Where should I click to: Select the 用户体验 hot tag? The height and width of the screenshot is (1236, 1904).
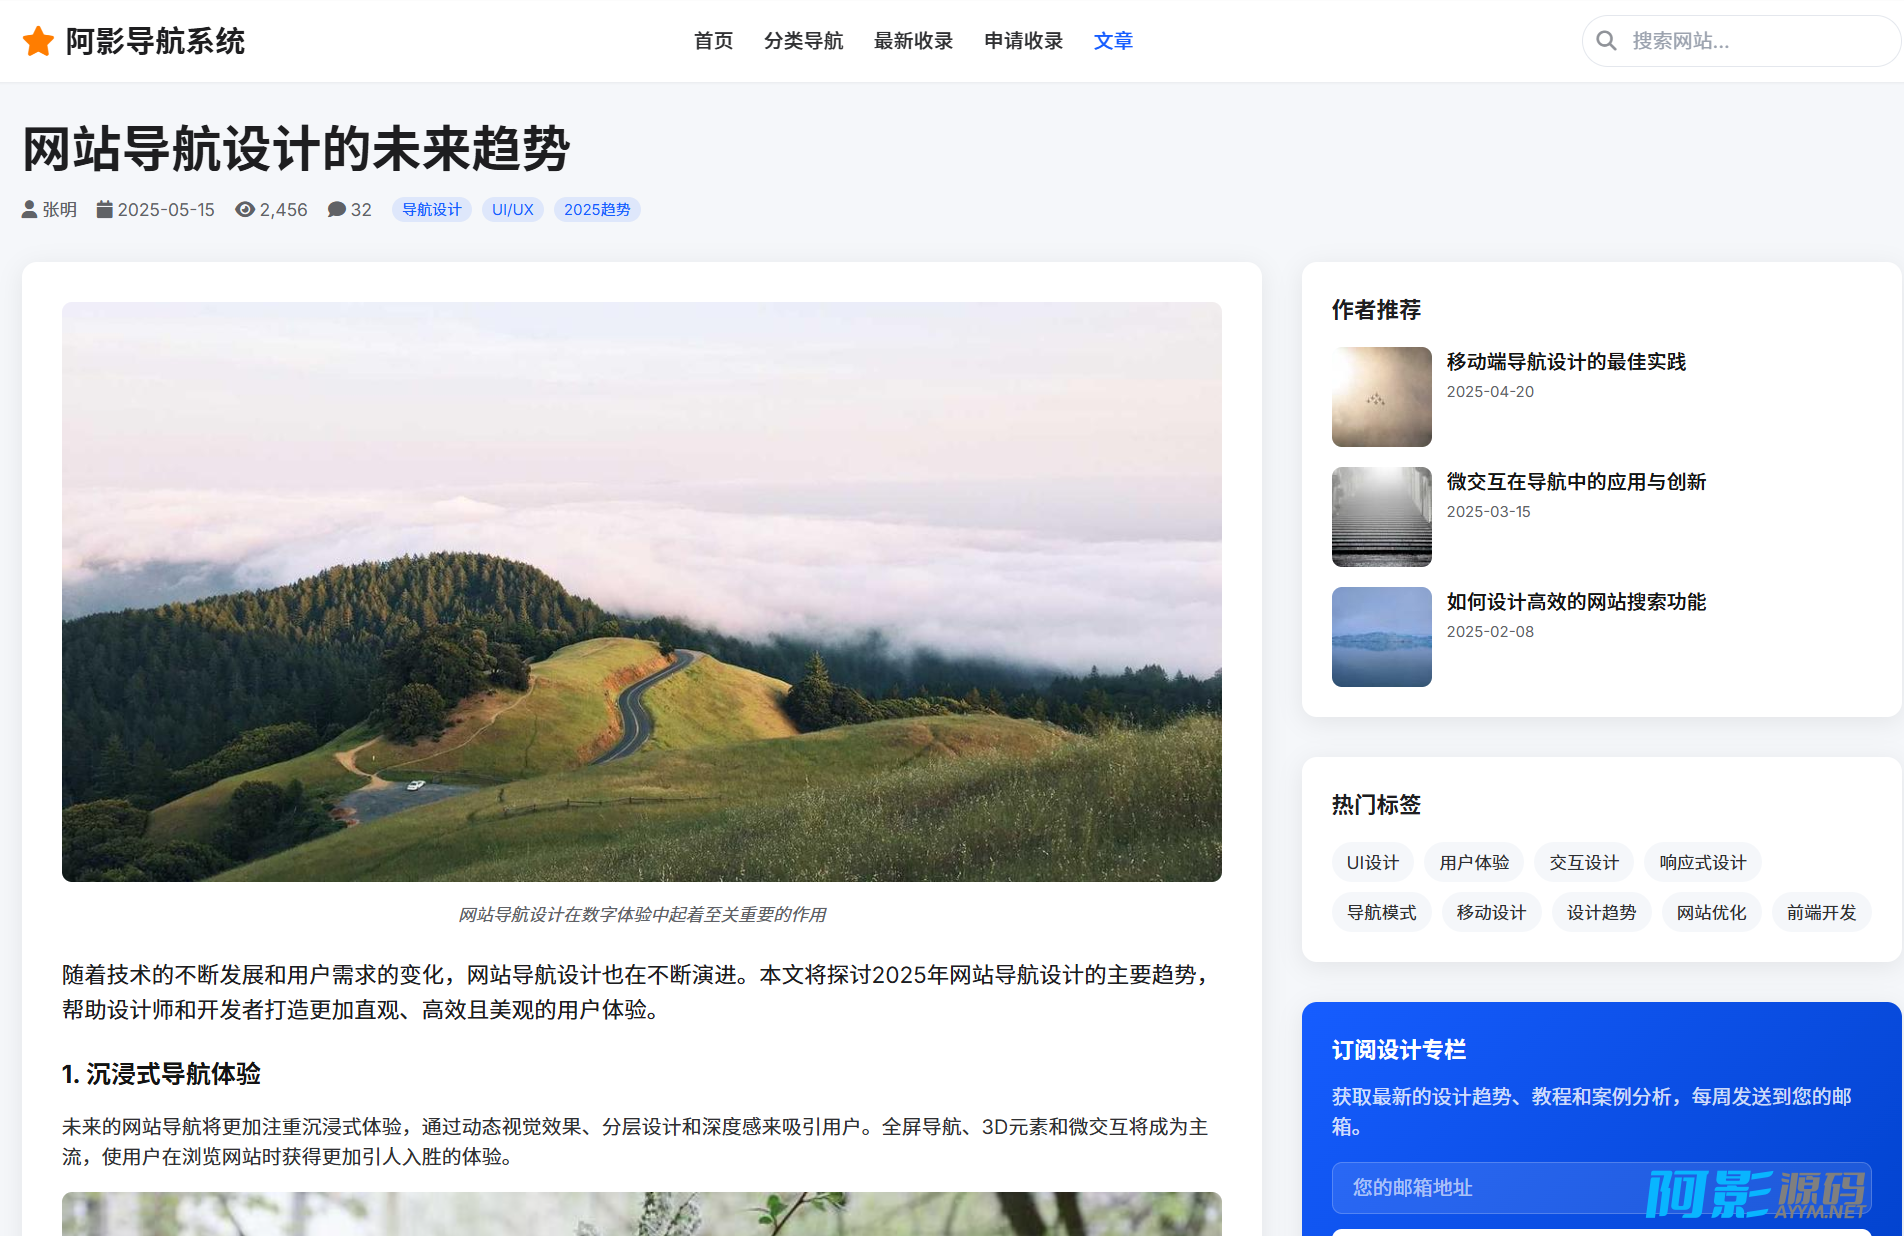(x=1474, y=862)
